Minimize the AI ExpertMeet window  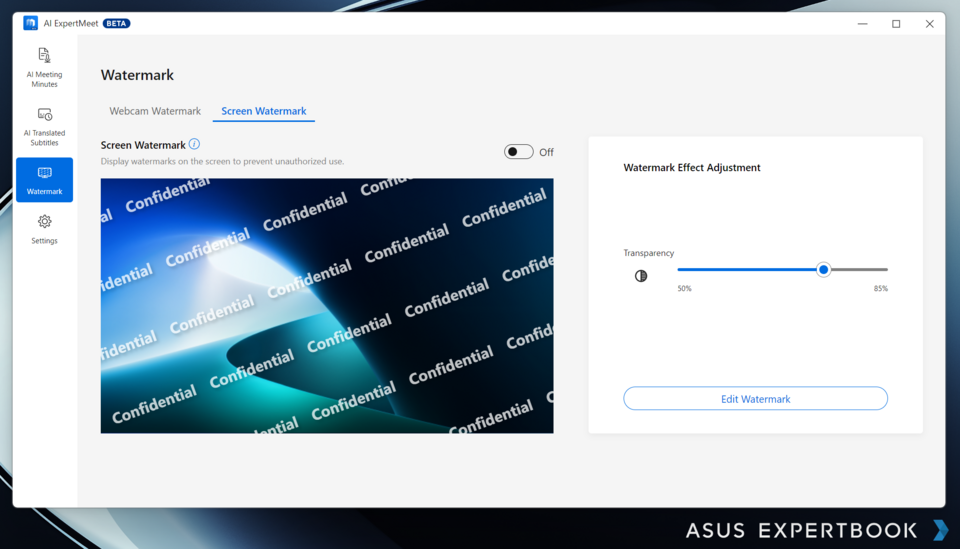pos(863,24)
